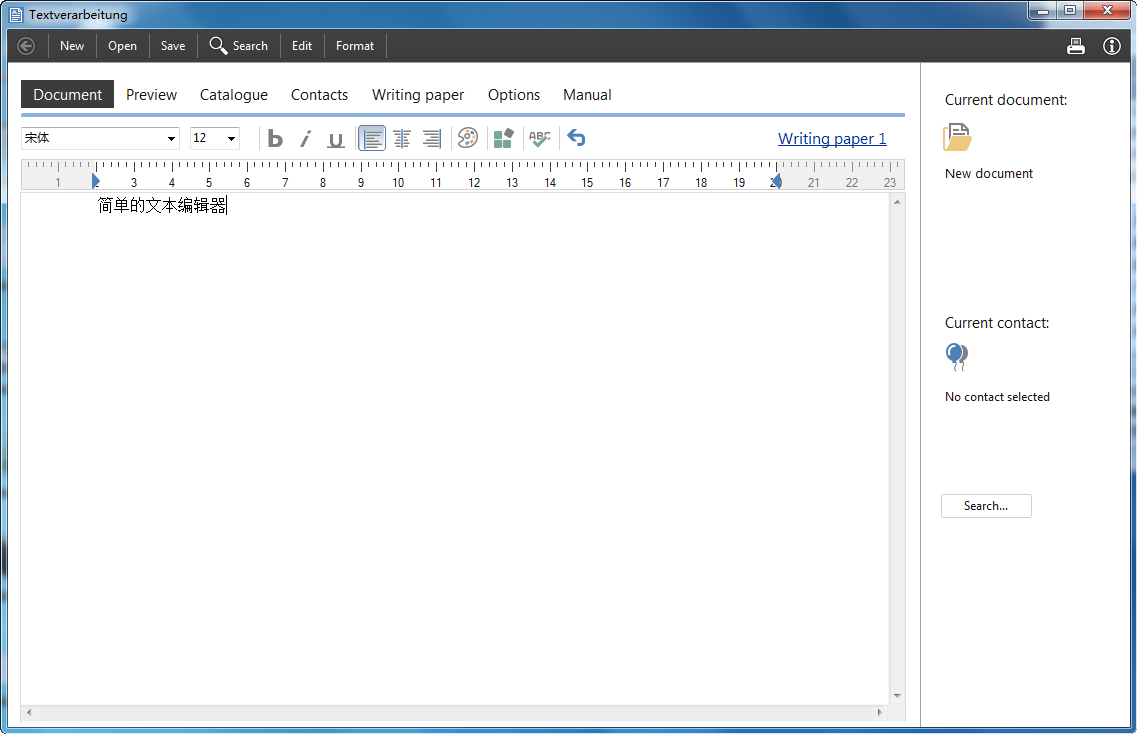Open the Edit menu

[302, 46]
